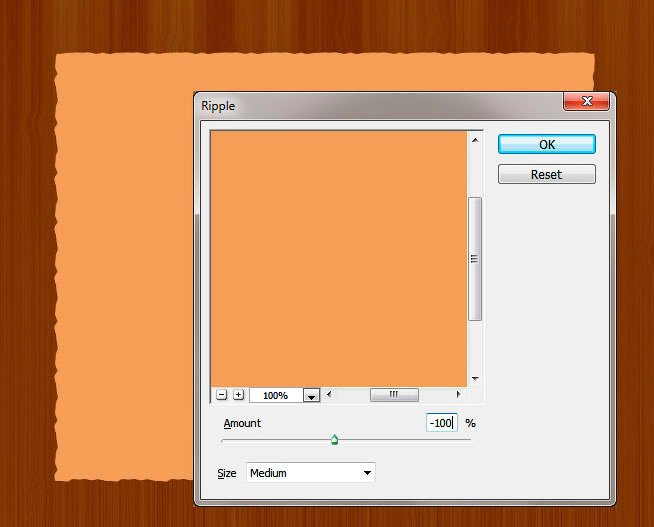Click the Ripple dialog title bar
The width and height of the screenshot is (654, 527).
[x=380, y=106]
